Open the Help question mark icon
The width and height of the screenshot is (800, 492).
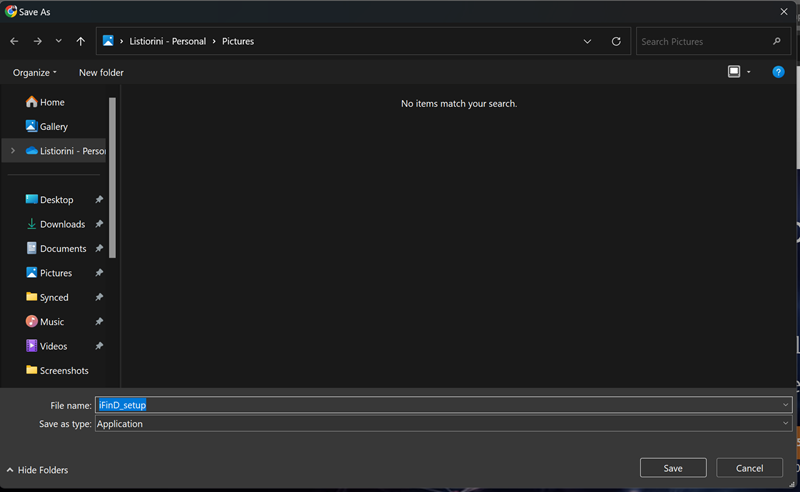[778, 72]
